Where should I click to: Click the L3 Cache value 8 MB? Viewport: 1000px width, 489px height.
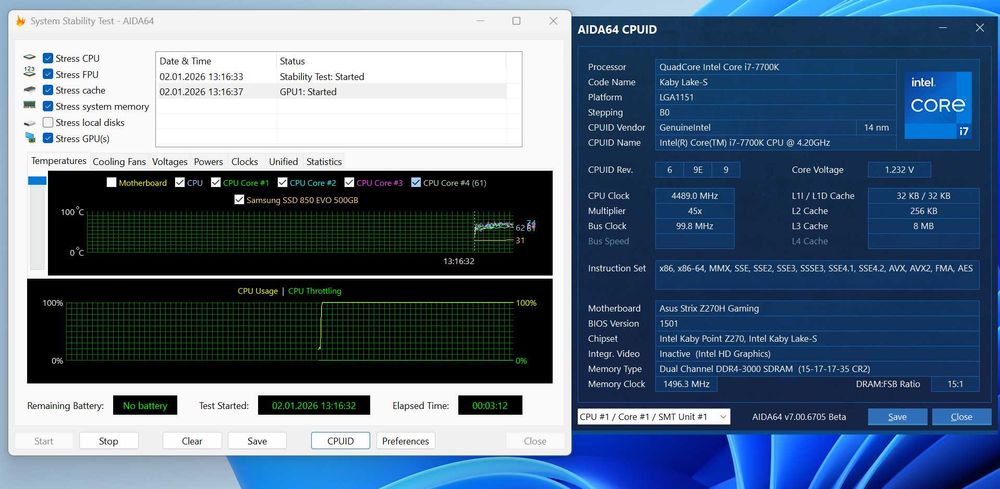923,226
